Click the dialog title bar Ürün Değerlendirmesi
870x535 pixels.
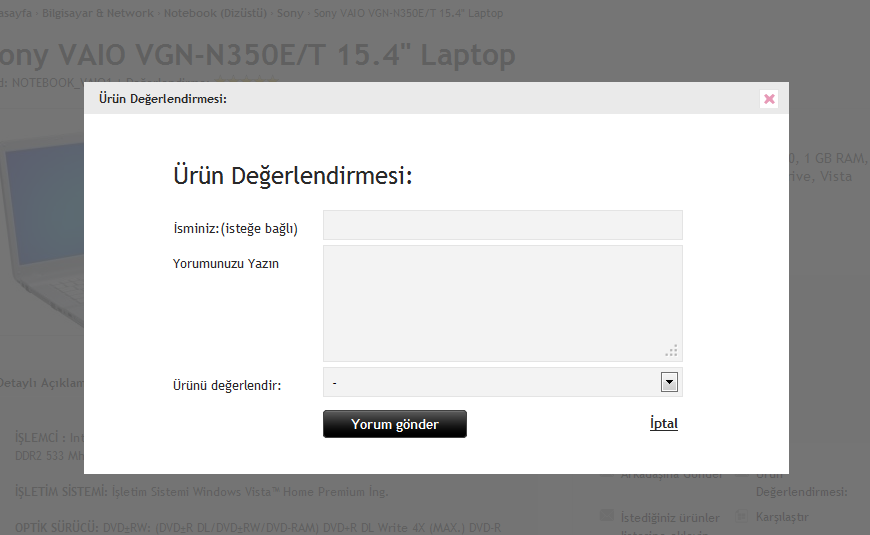(x=162, y=98)
